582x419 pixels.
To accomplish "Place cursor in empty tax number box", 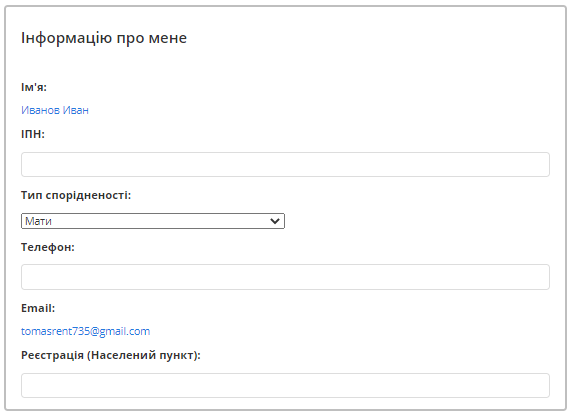I will pyautogui.click(x=285, y=164).
